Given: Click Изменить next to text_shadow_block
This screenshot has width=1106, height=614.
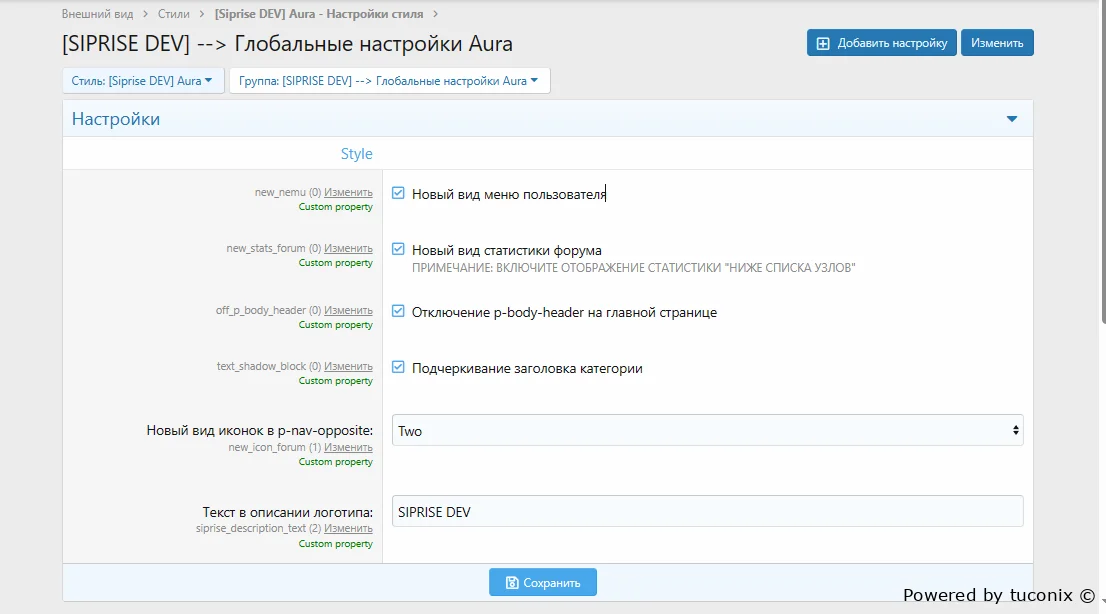Looking at the screenshot, I should click(348, 366).
